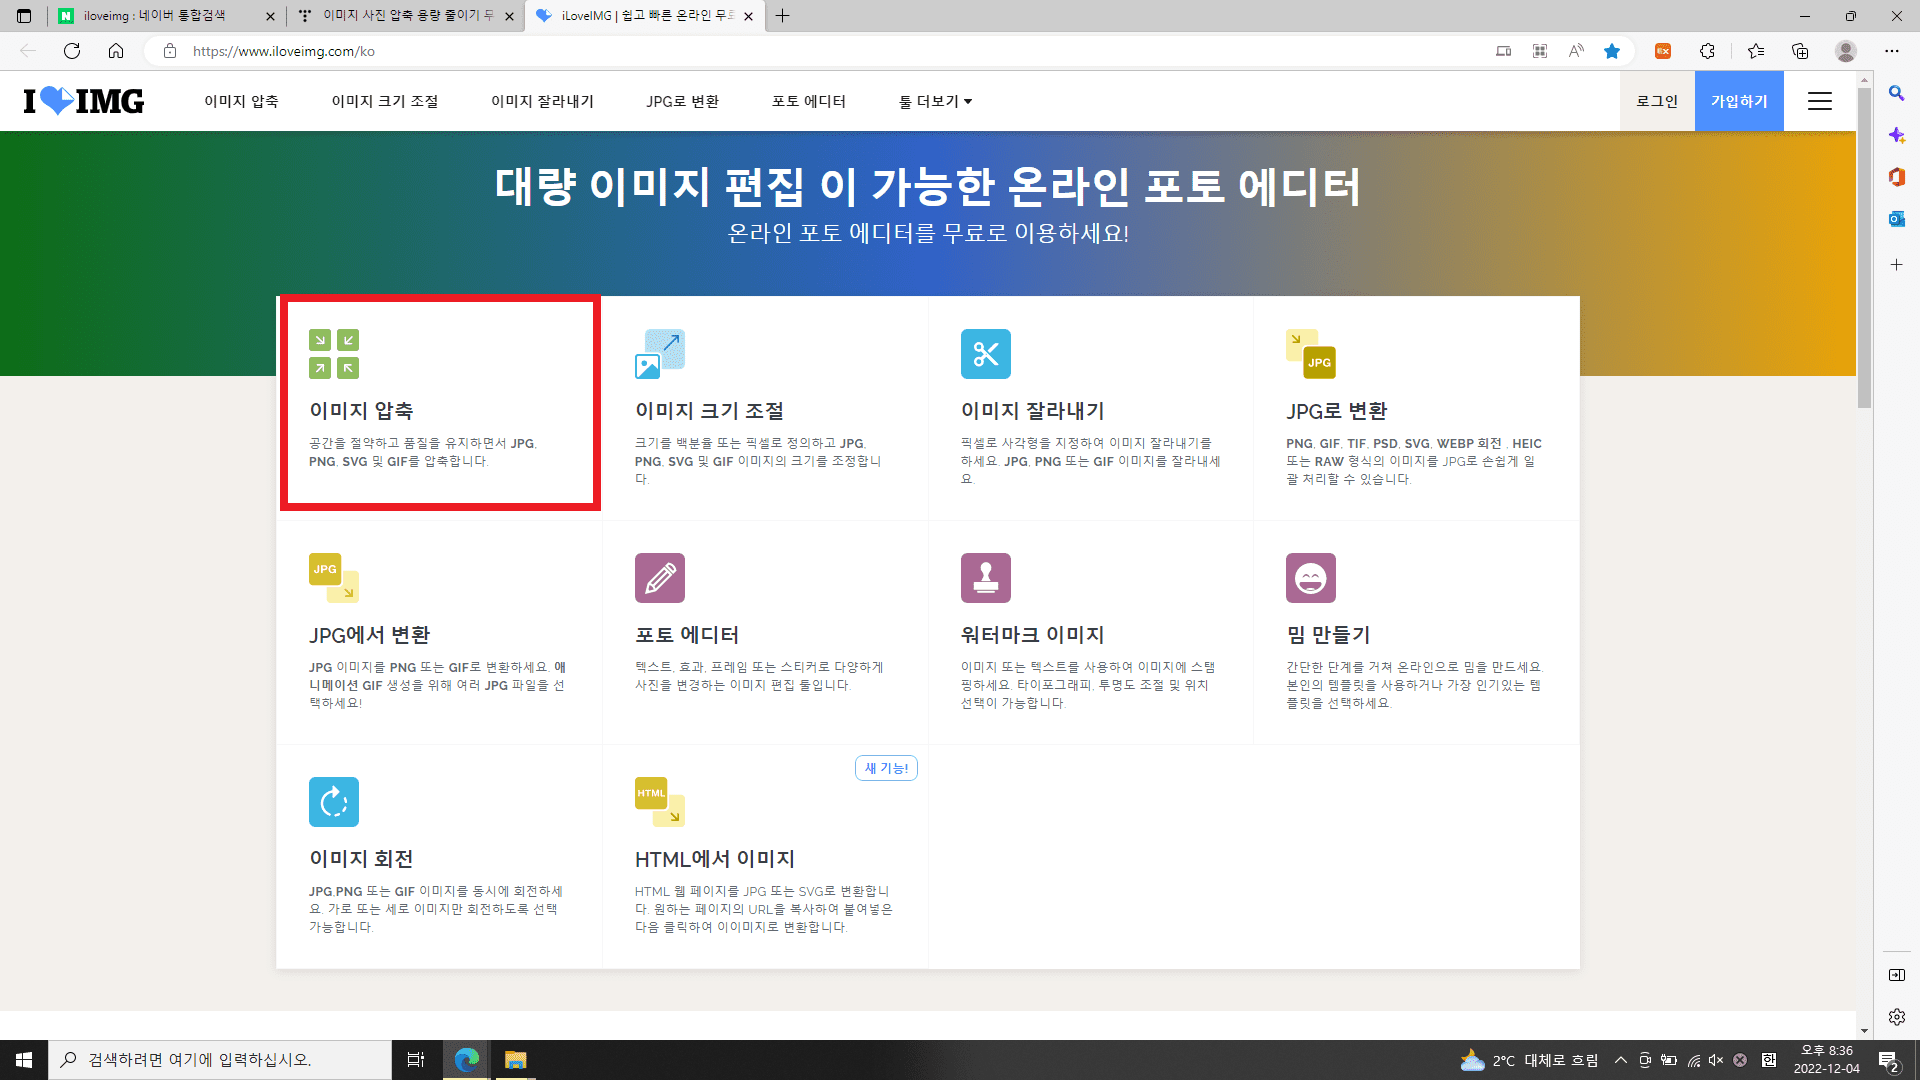Open the 워터마크 이미지 card title
1920x1080 pixels.
click(x=1032, y=635)
